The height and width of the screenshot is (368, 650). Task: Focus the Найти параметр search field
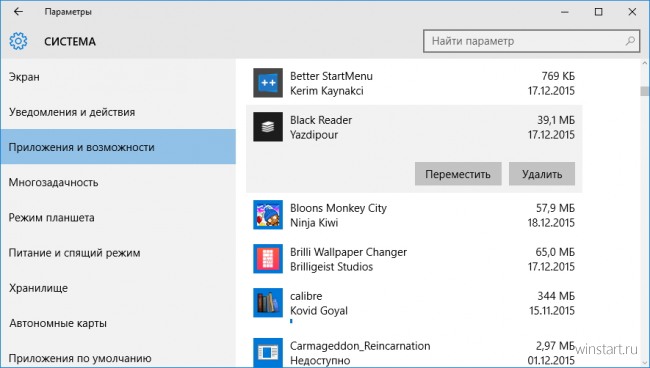point(531,41)
